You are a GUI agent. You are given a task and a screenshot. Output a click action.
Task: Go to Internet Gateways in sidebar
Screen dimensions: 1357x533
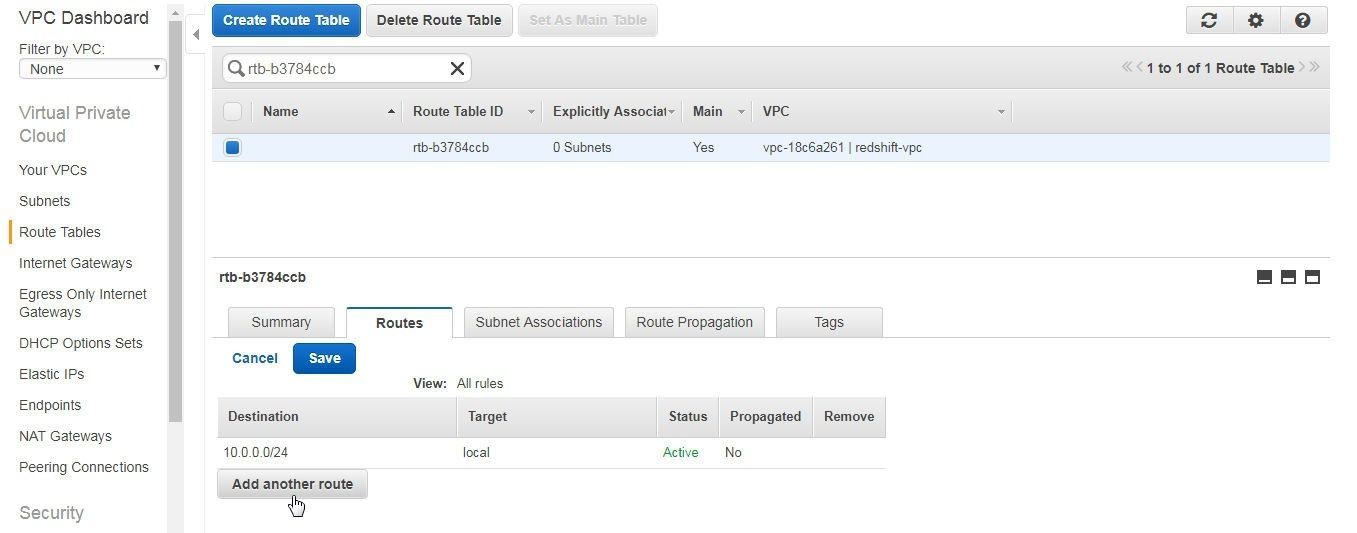(x=75, y=263)
